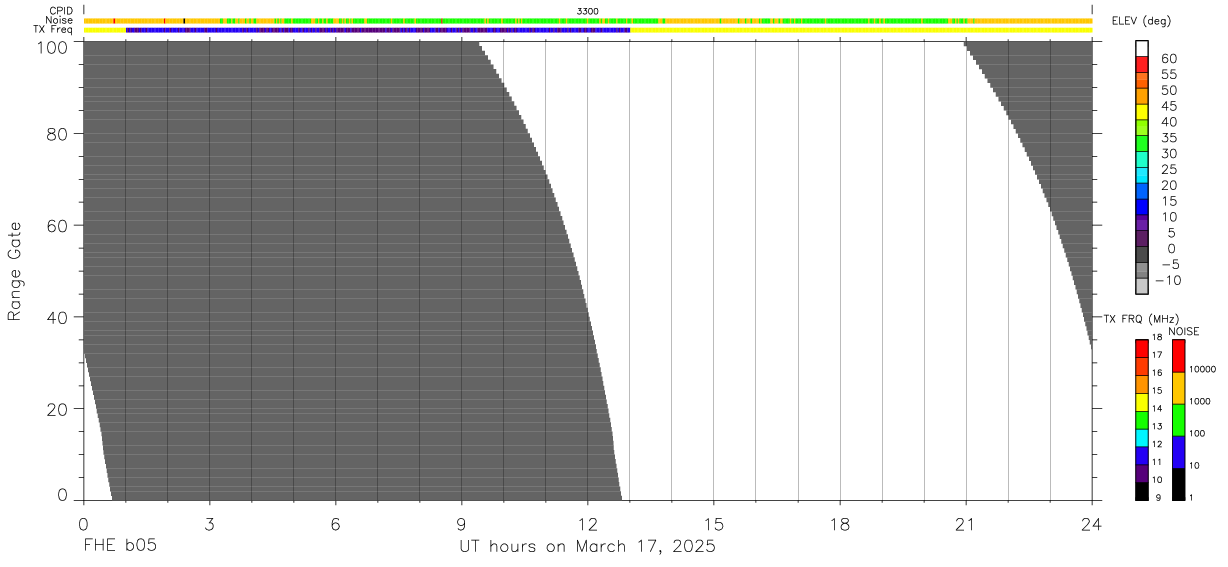The height and width of the screenshot is (567, 1228).
Task: Select the cyan swatch in TX FRQ color bar
Action: [x=1141, y=438]
